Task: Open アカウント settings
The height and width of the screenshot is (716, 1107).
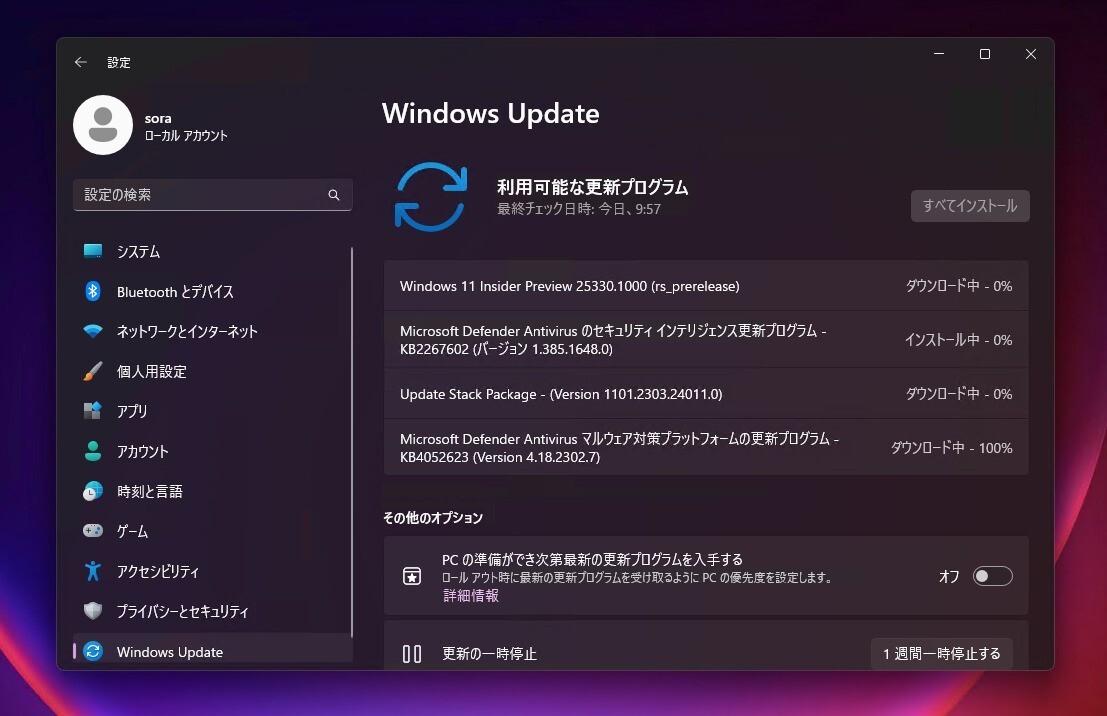Action: [96, 451]
